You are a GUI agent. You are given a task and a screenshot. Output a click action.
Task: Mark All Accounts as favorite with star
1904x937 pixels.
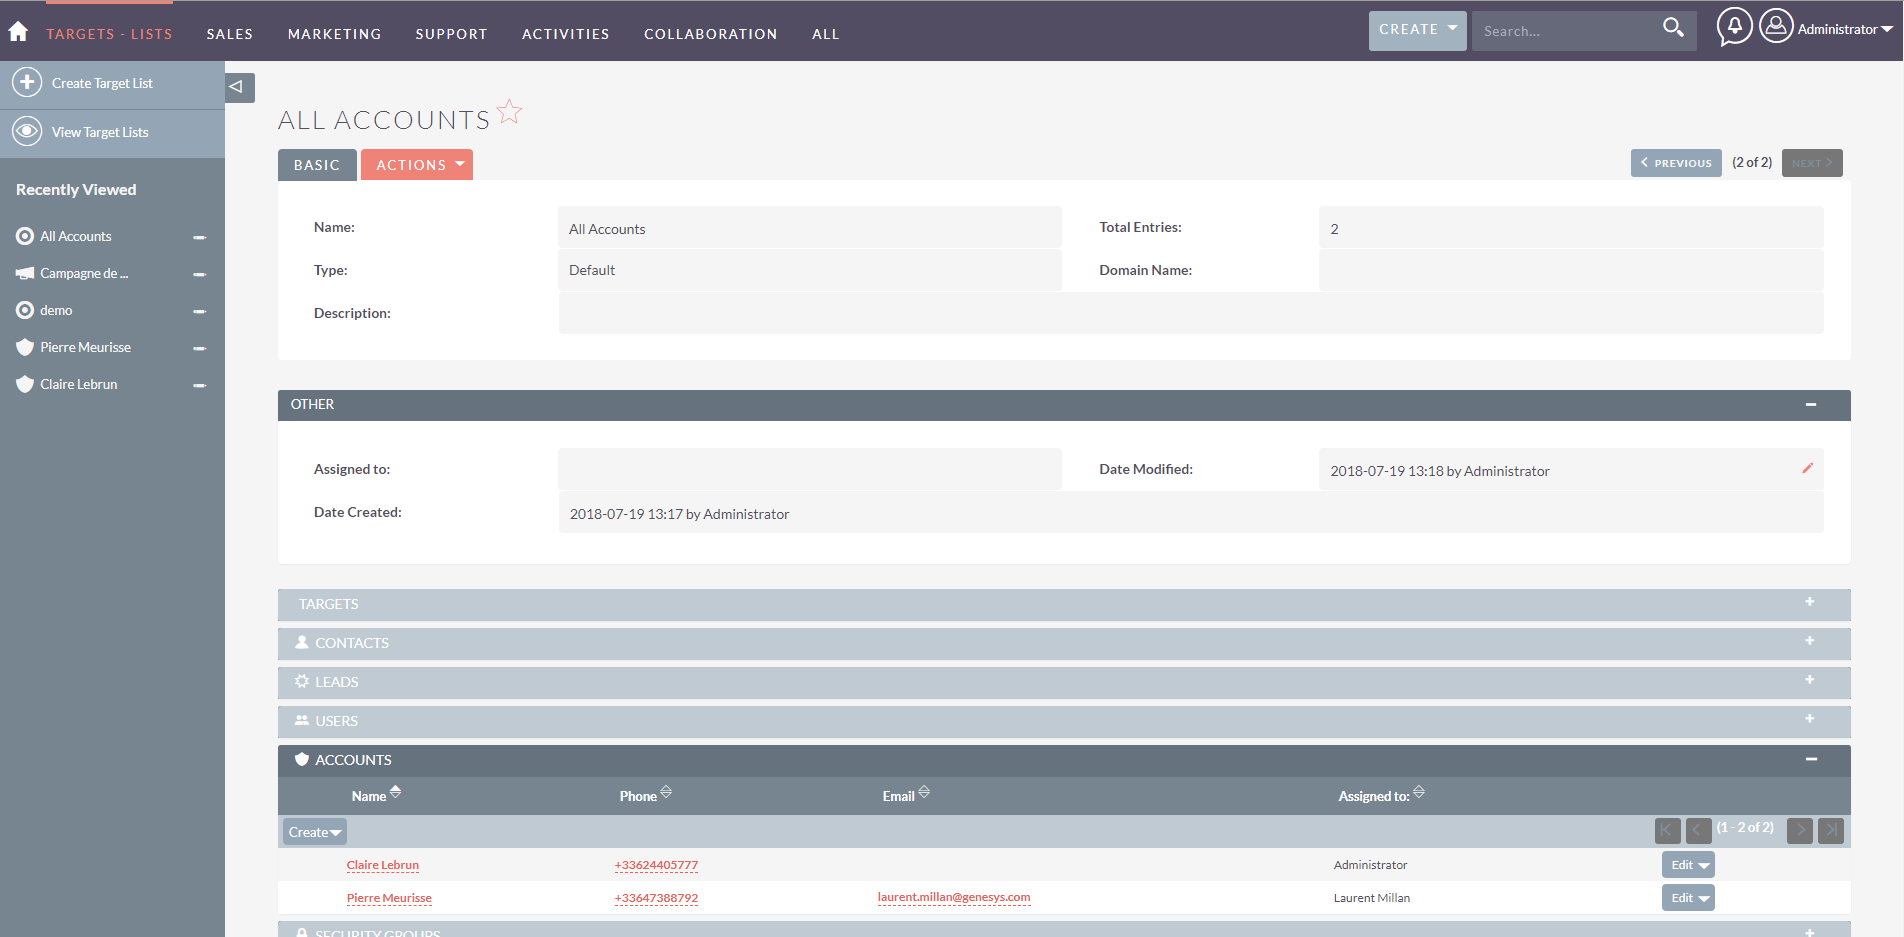pos(509,112)
